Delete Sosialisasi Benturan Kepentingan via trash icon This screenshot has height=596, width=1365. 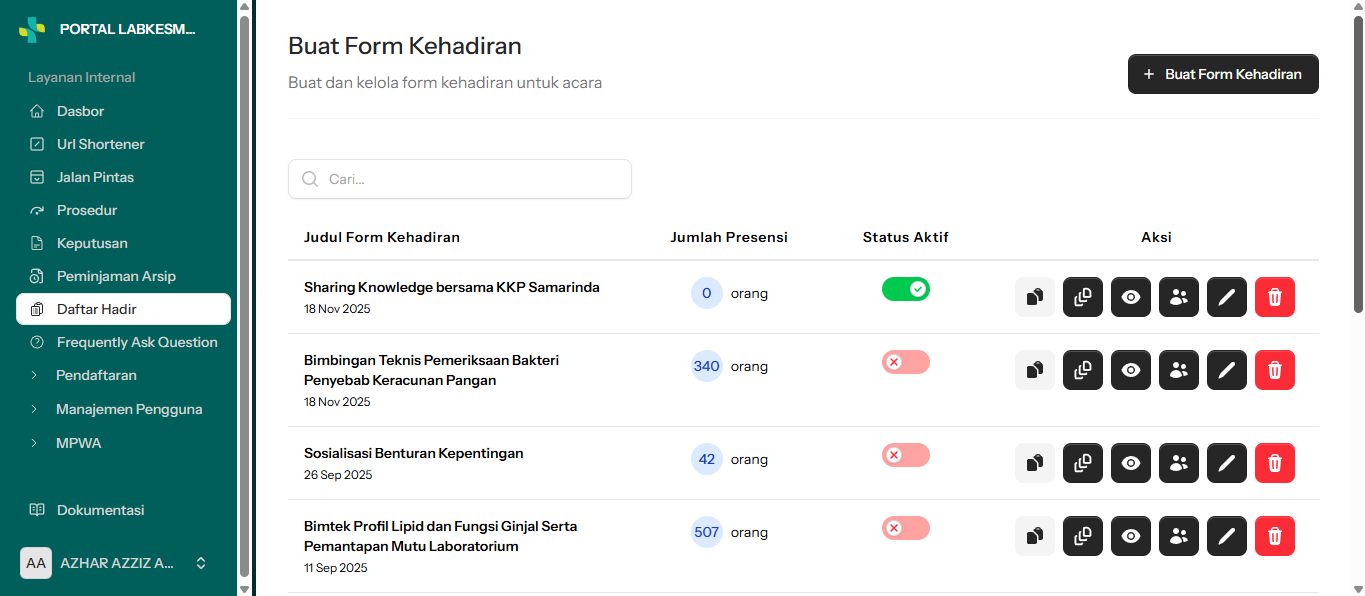[1275, 463]
